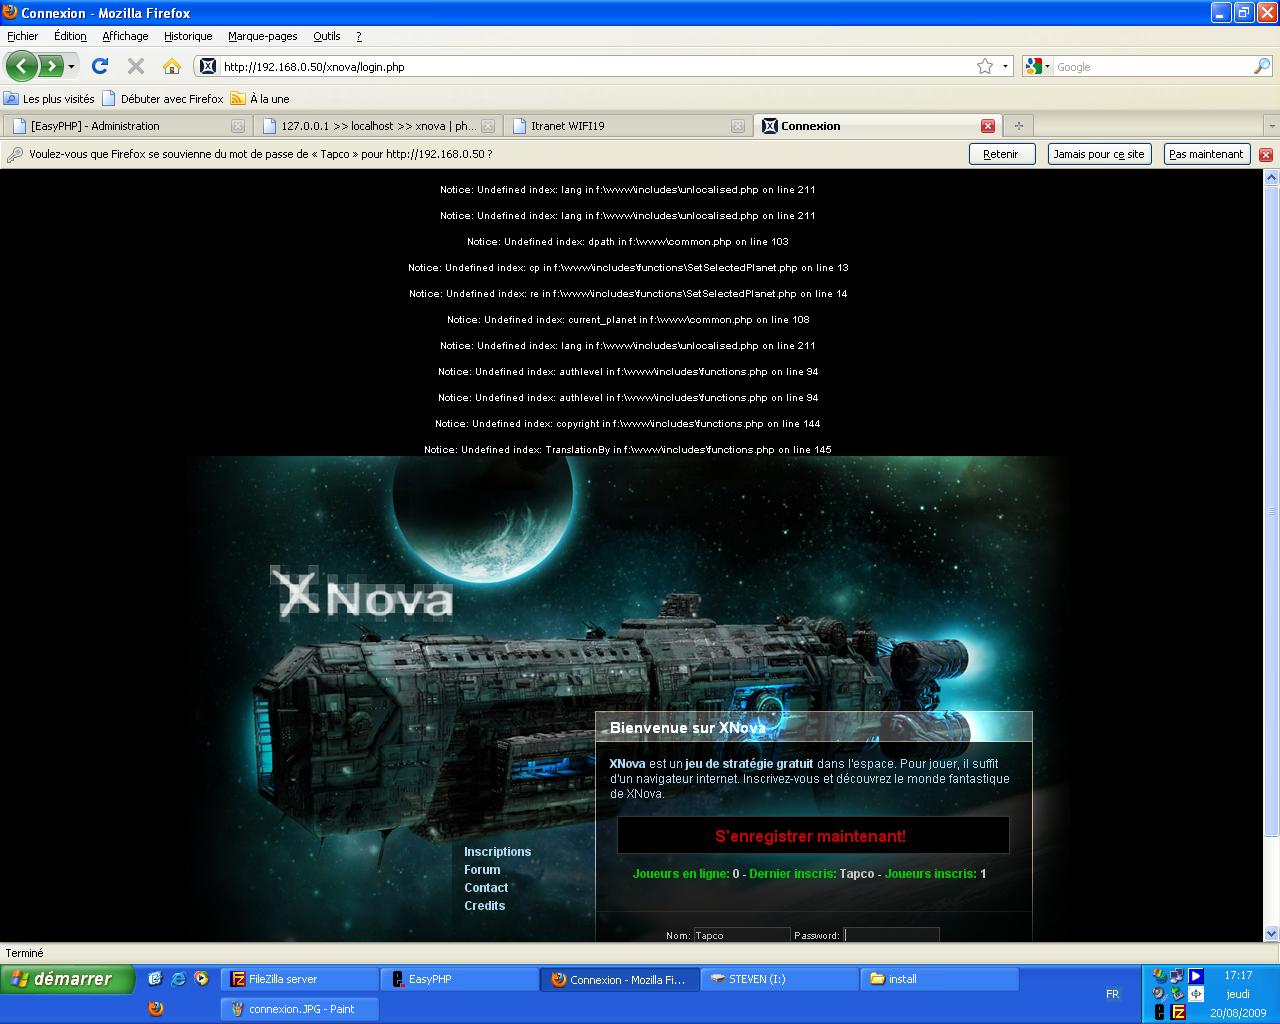Open the address bar history dropdown
Viewport: 1280px width, 1024px height.
[x=1004, y=67]
